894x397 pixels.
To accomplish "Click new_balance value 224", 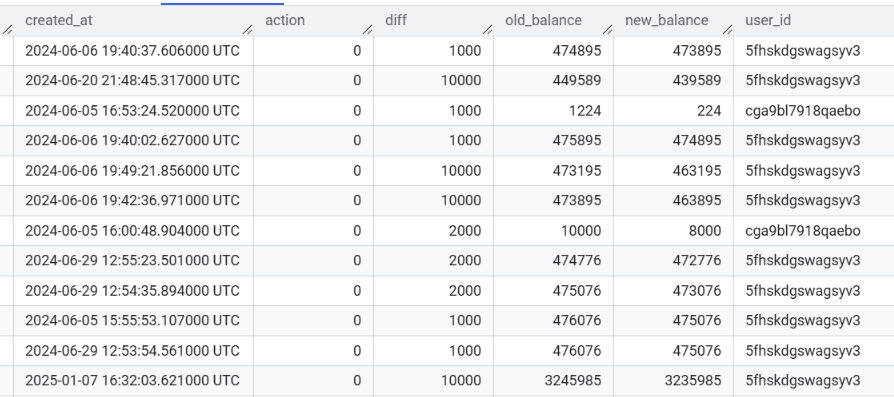I will [709, 111].
